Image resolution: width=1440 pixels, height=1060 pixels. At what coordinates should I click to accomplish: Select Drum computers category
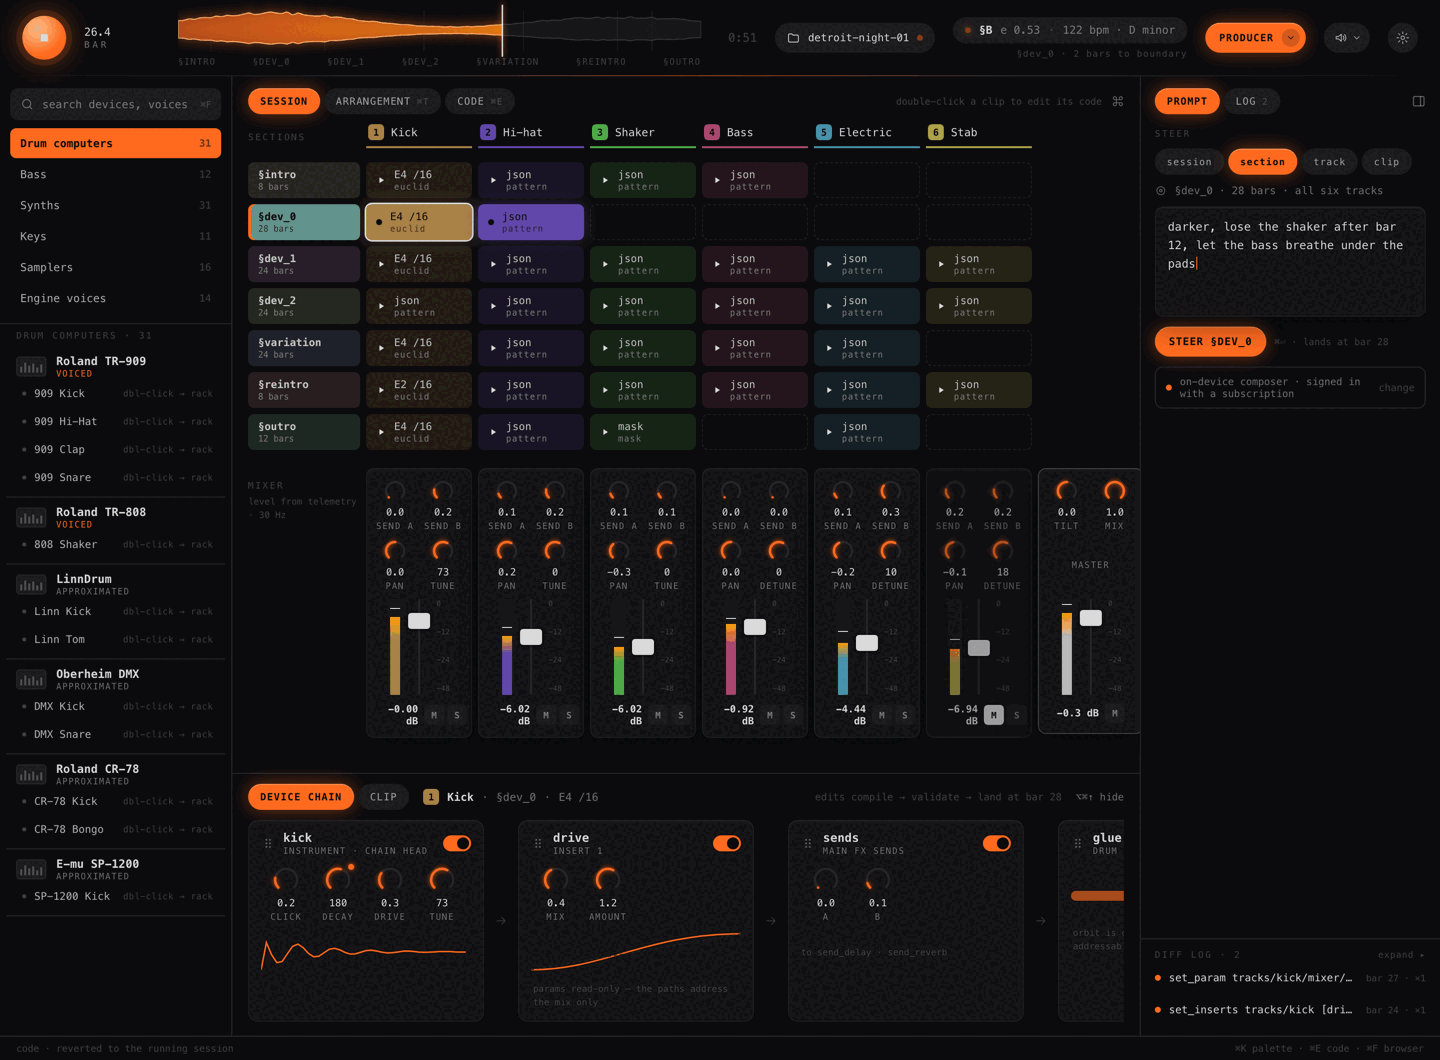[115, 143]
